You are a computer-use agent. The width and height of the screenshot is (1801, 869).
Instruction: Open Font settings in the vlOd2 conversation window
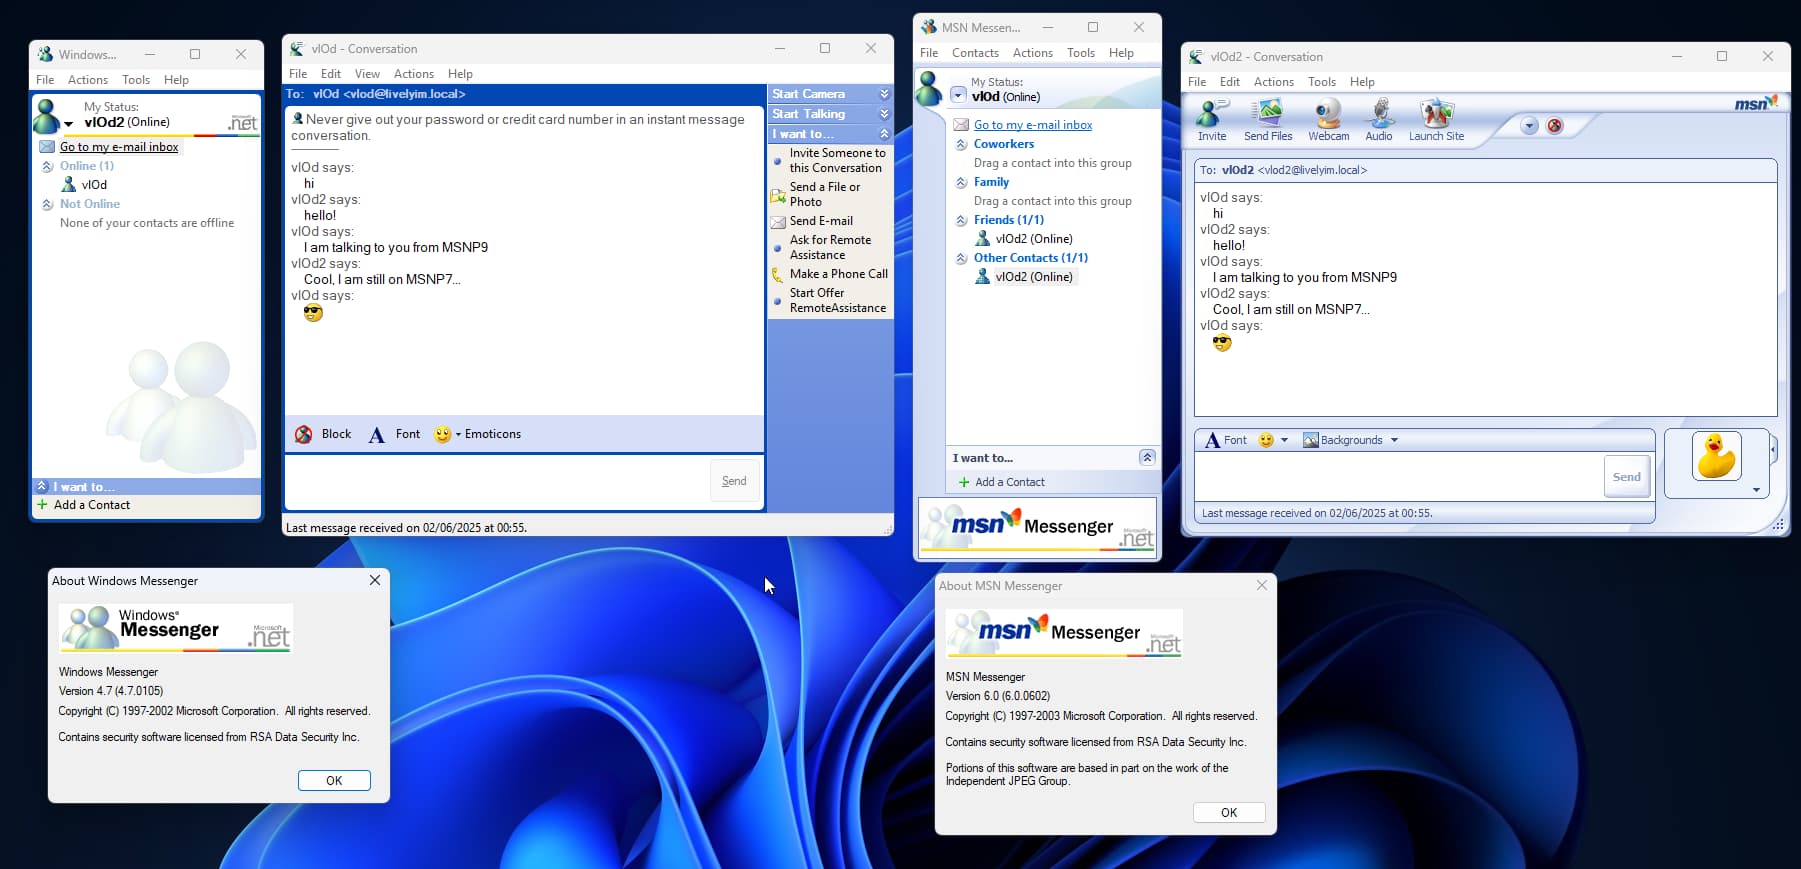(1225, 440)
